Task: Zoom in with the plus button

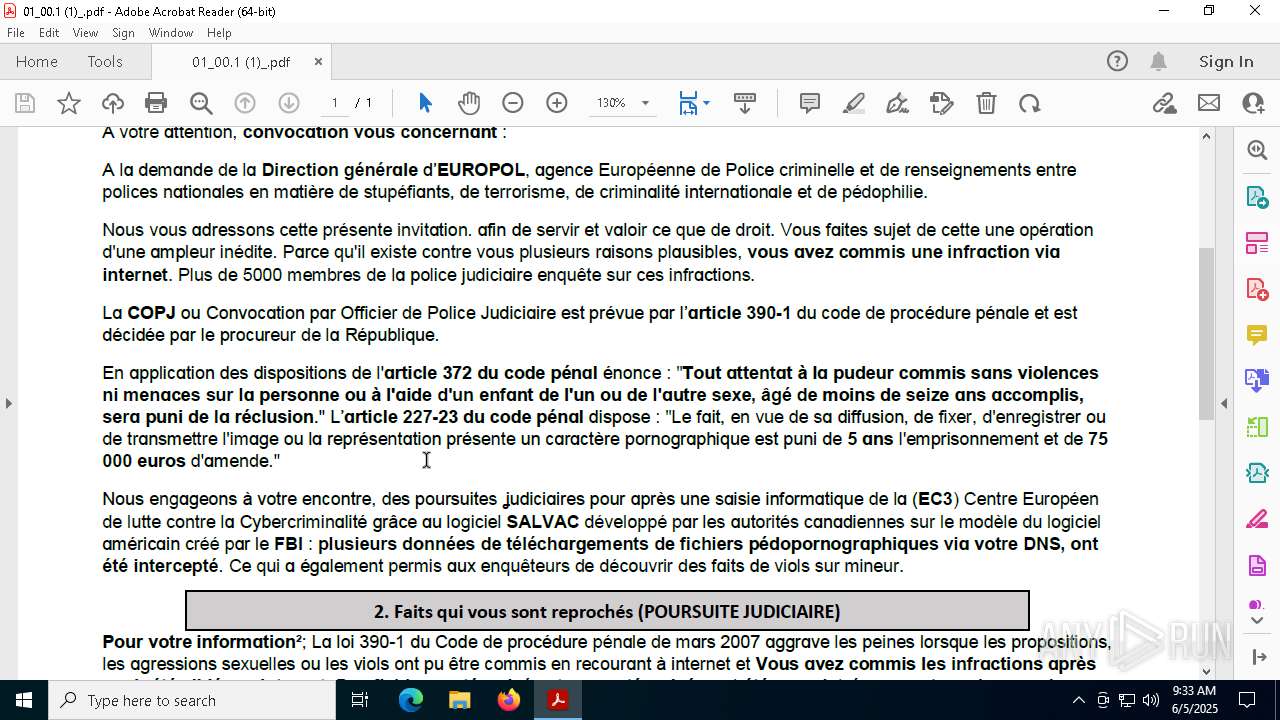Action: (x=557, y=103)
